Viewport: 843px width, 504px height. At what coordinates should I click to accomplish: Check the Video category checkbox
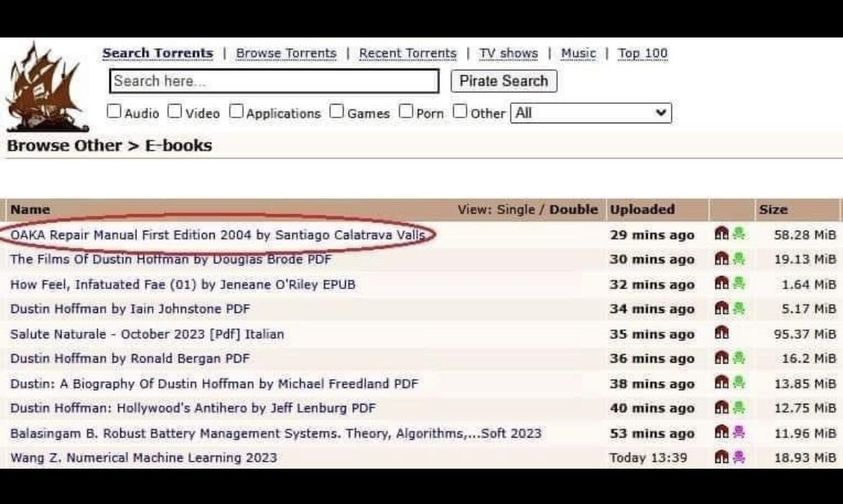coord(175,111)
